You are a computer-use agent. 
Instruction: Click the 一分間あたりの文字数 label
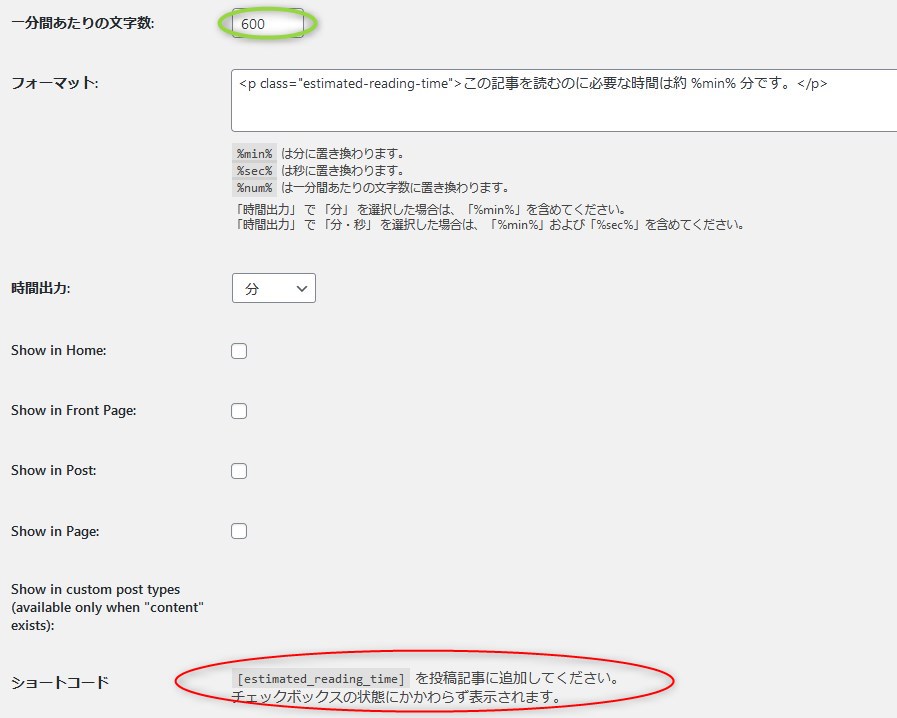coord(83,23)
